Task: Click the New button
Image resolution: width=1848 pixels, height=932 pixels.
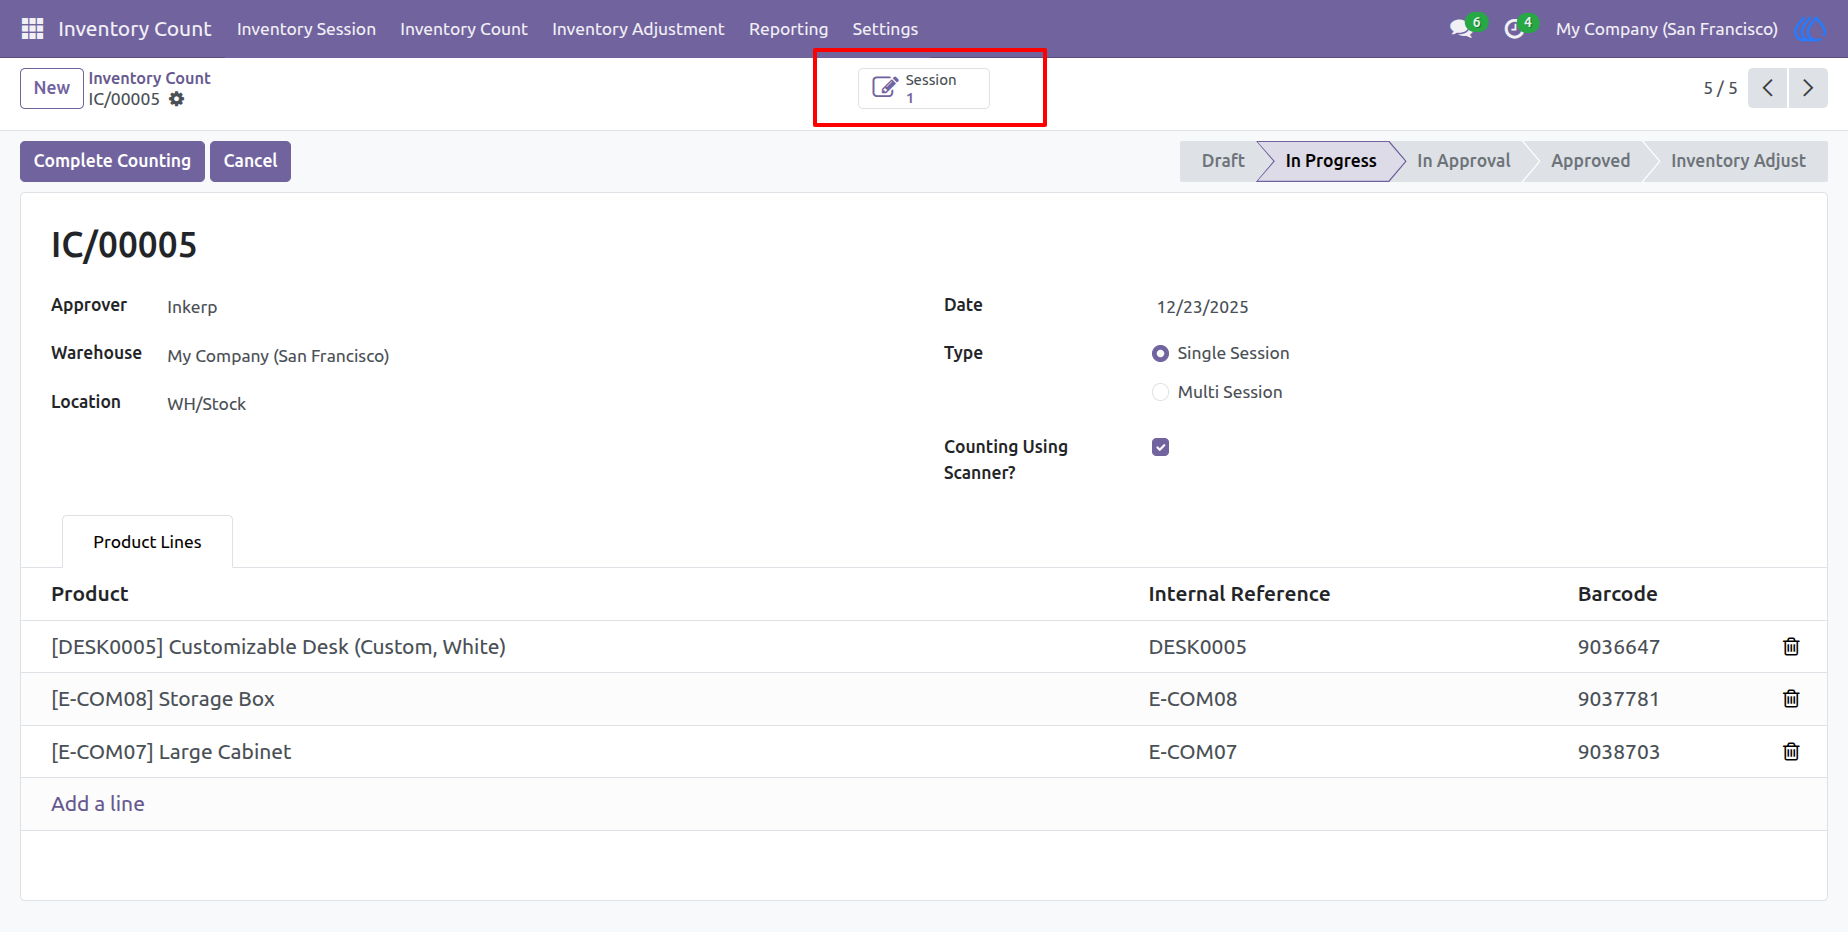Action: tap(52, 88)
